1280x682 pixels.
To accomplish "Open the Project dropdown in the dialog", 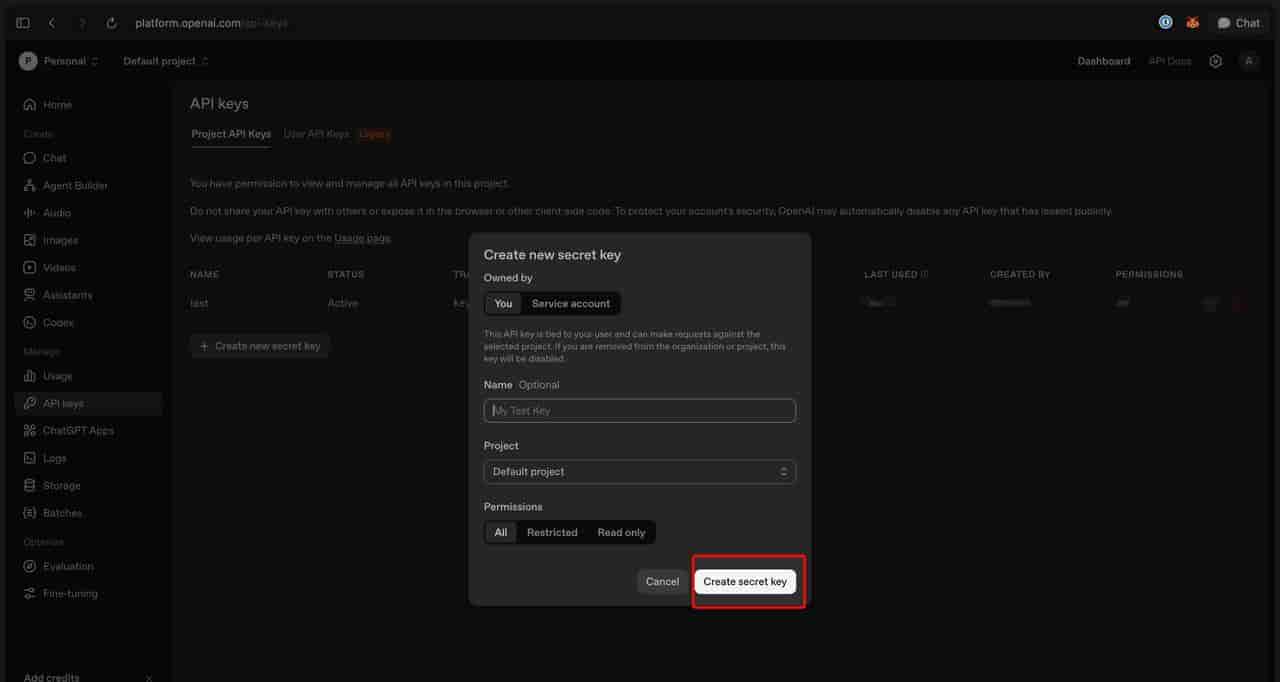I will pyautogui.click(x=640, y=471).
